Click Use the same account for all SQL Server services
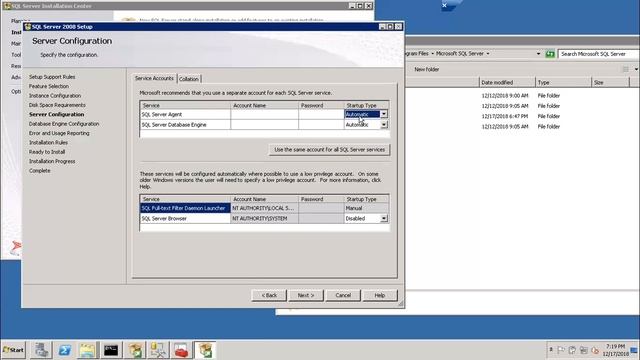This screenshot has height=360, width=640. pos(329,150)
